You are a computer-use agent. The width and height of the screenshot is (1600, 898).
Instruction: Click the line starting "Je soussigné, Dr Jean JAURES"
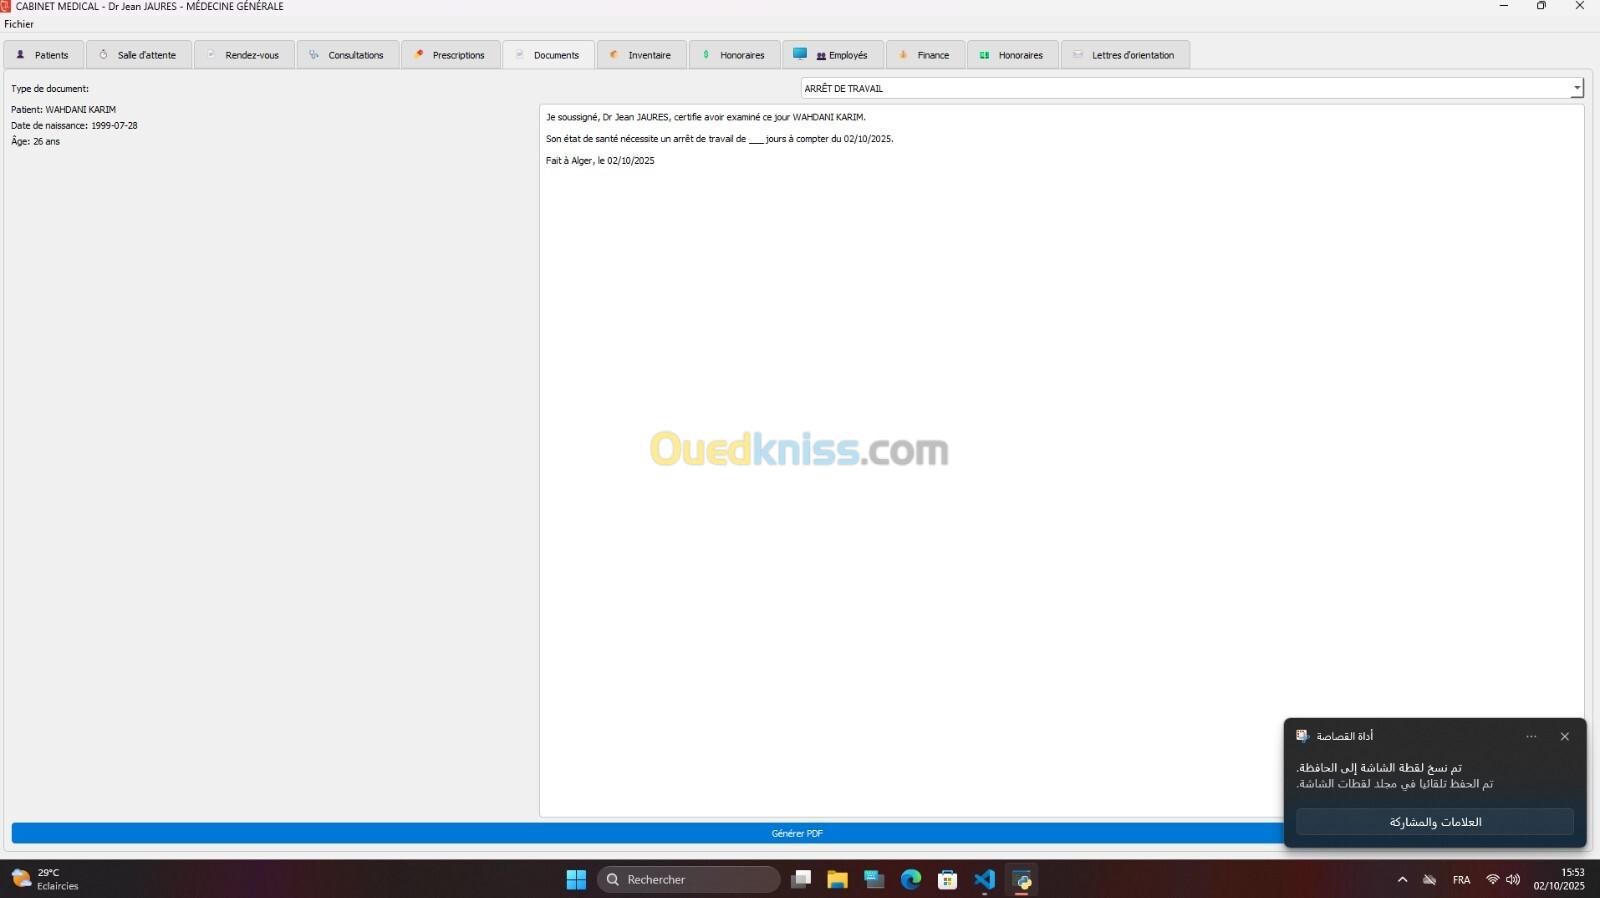click(x=706, y=117)
